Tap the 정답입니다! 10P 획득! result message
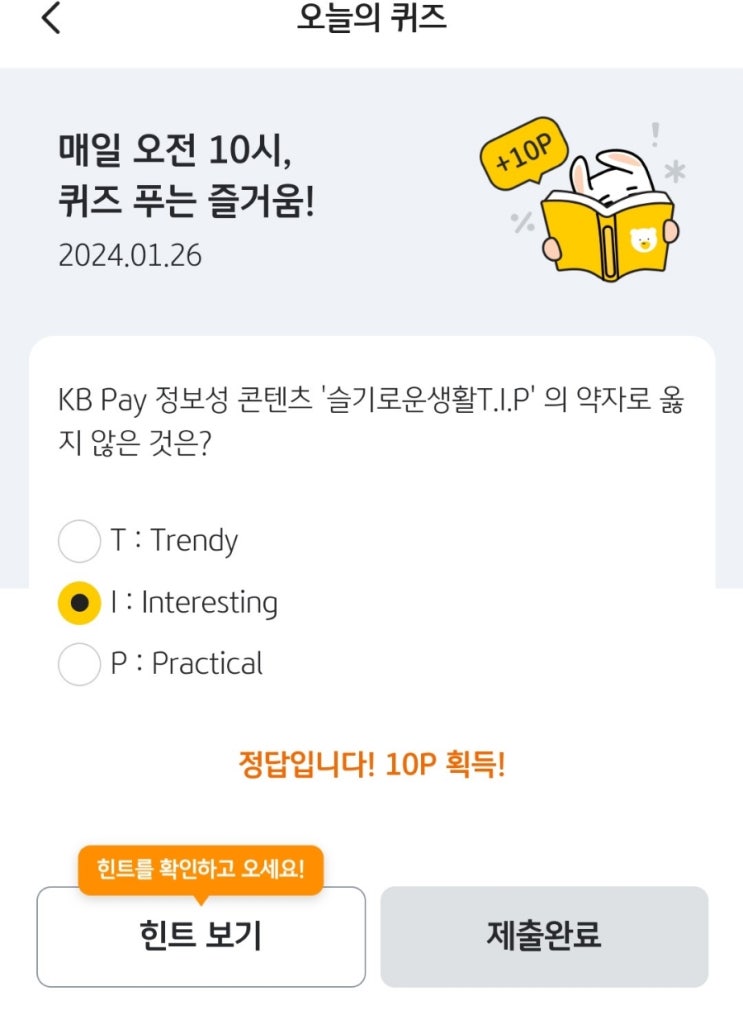743x1024 pixels. (x=372, y=763)
